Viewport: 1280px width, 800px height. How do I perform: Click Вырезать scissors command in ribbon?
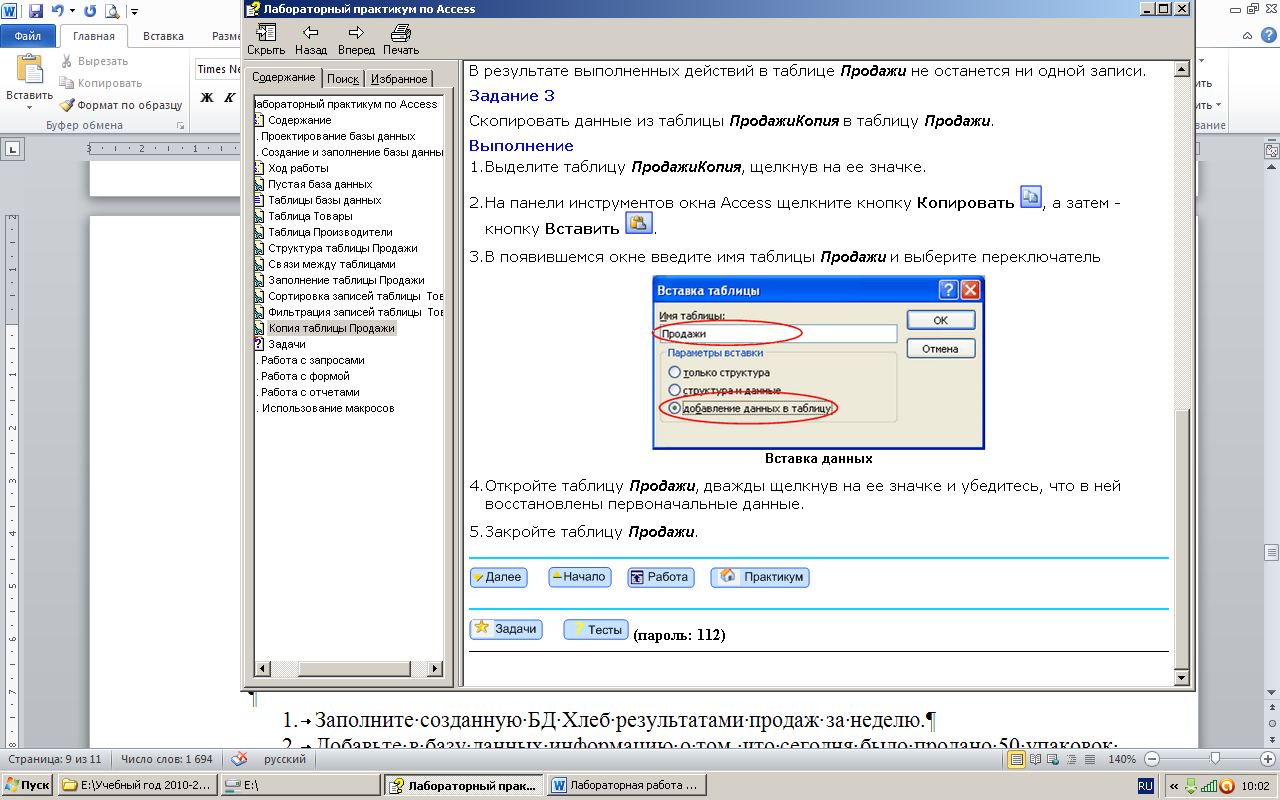point(95,61)
